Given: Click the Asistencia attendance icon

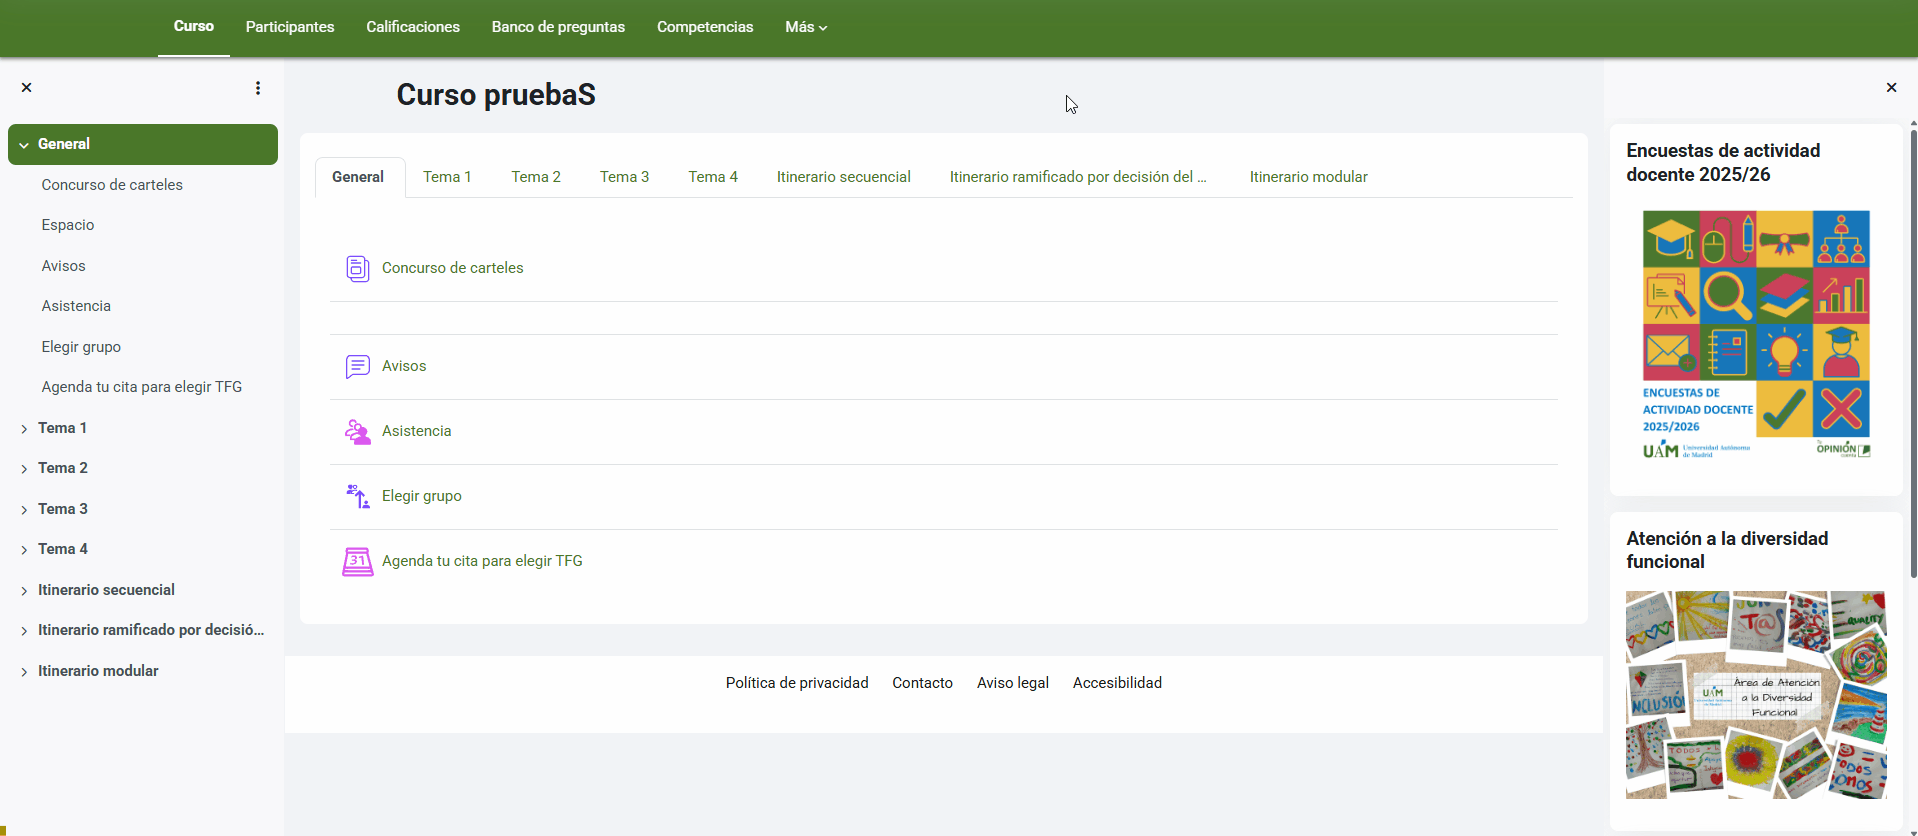Looking at the screenshot, I should tap(357, 431).
